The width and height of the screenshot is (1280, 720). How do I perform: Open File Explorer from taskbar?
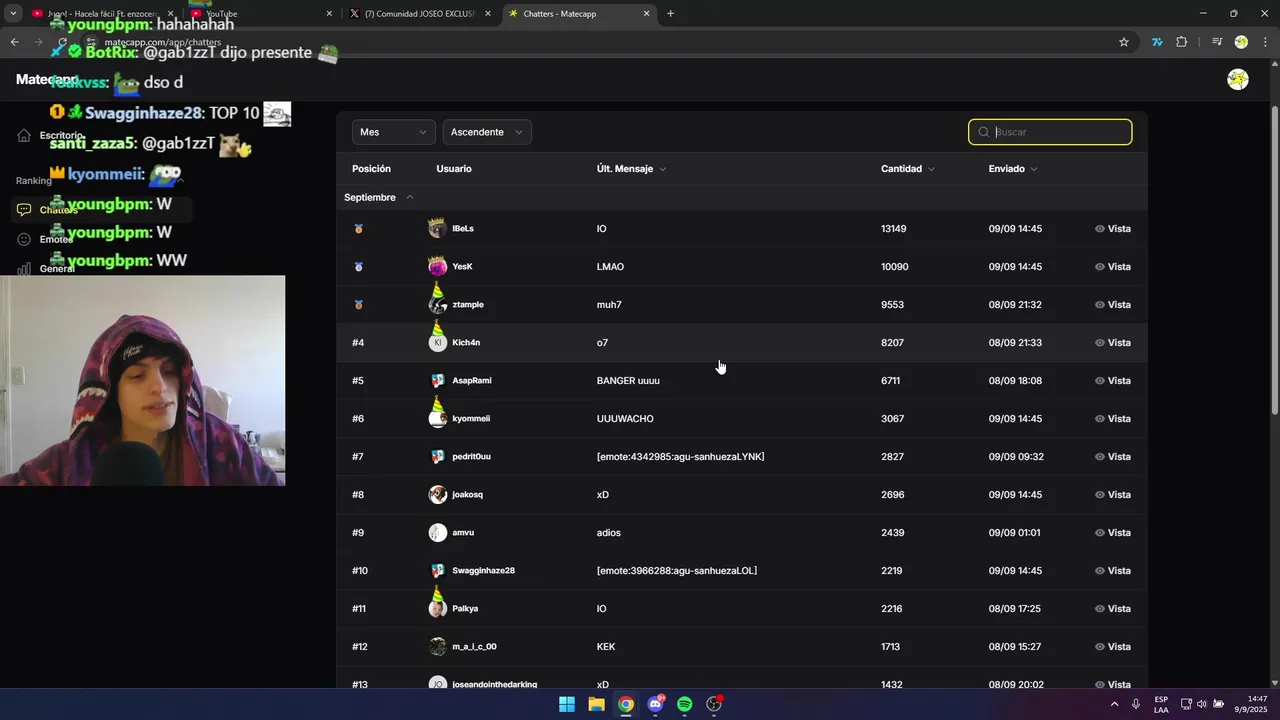596,704
